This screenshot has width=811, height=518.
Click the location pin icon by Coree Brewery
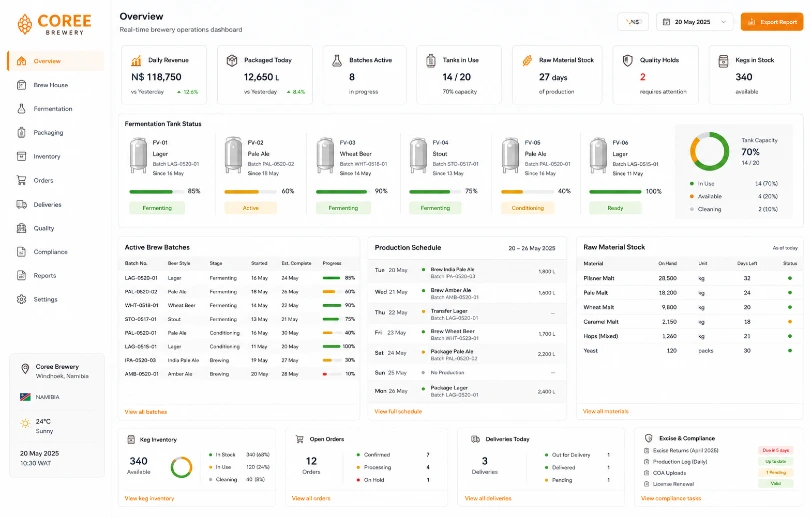click(x=24, y=369)
